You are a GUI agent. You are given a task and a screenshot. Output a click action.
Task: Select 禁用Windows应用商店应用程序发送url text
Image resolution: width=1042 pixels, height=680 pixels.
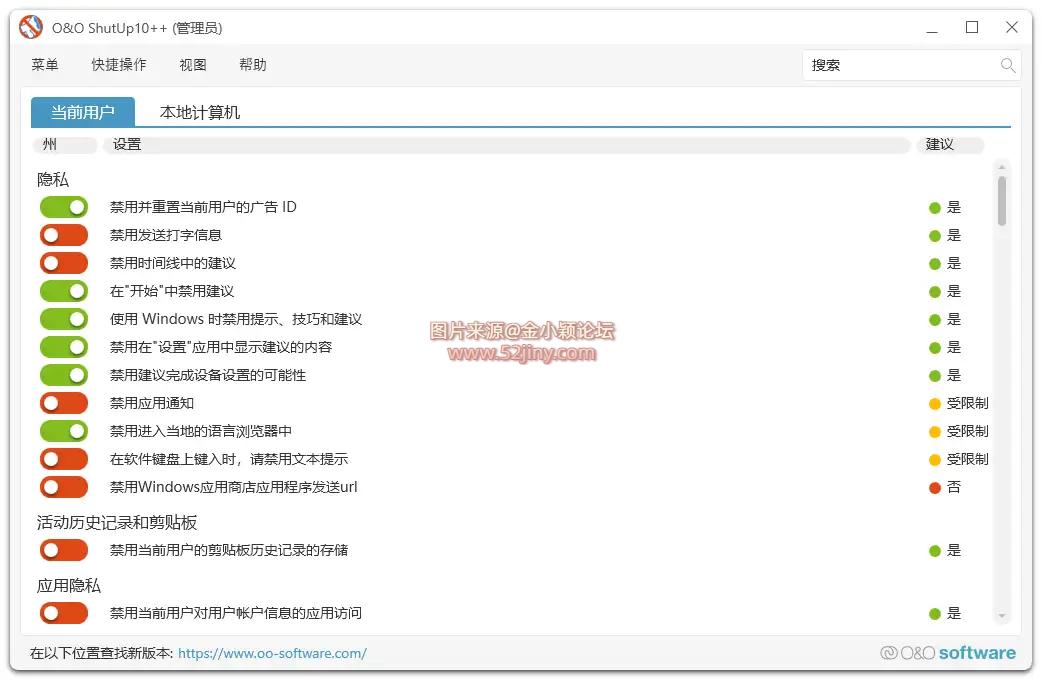coord(234,487)
